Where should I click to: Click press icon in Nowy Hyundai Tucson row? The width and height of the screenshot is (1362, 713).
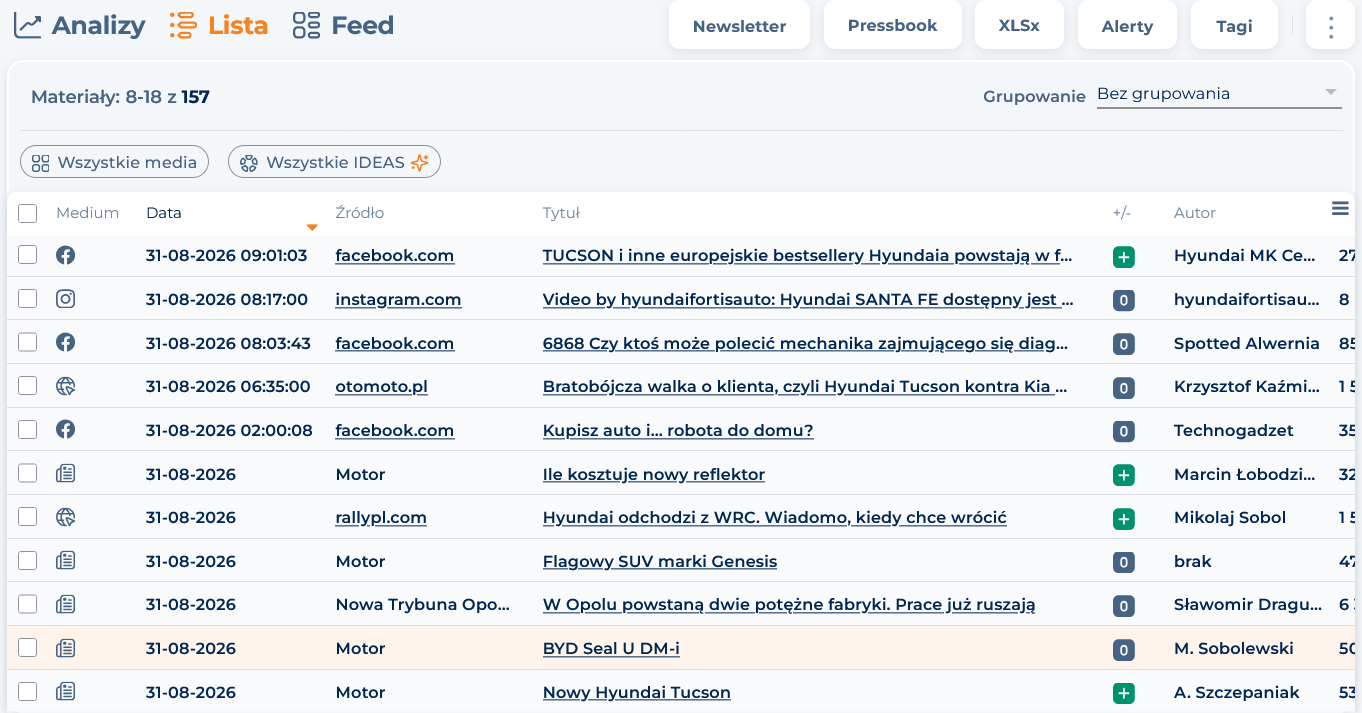click(x=65, y=691)
